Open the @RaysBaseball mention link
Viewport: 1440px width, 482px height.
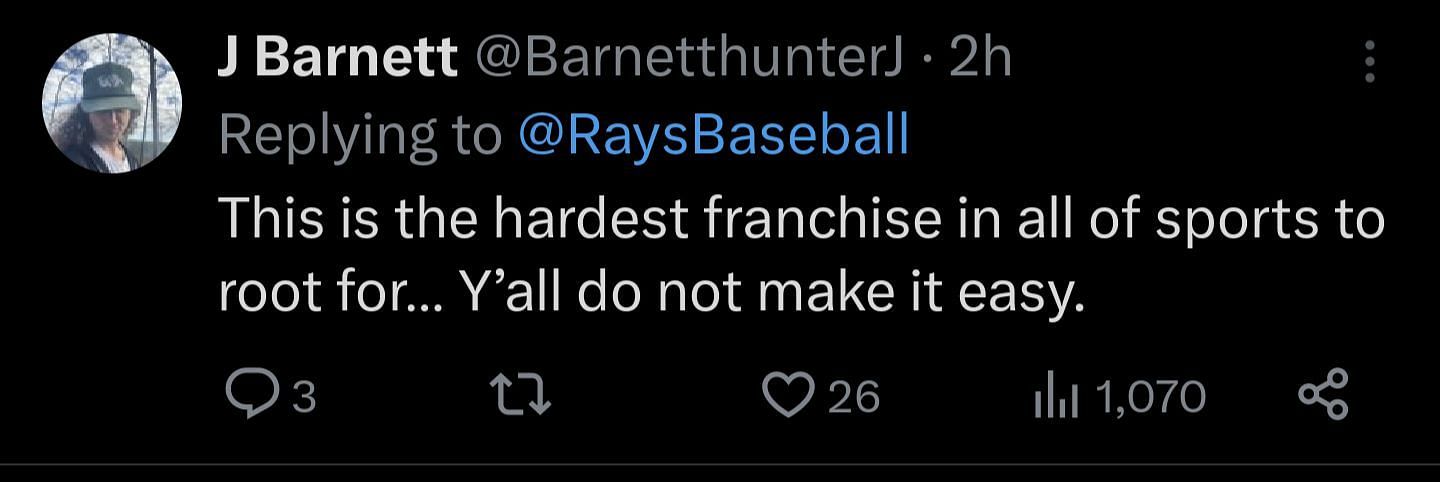[714, 134]
